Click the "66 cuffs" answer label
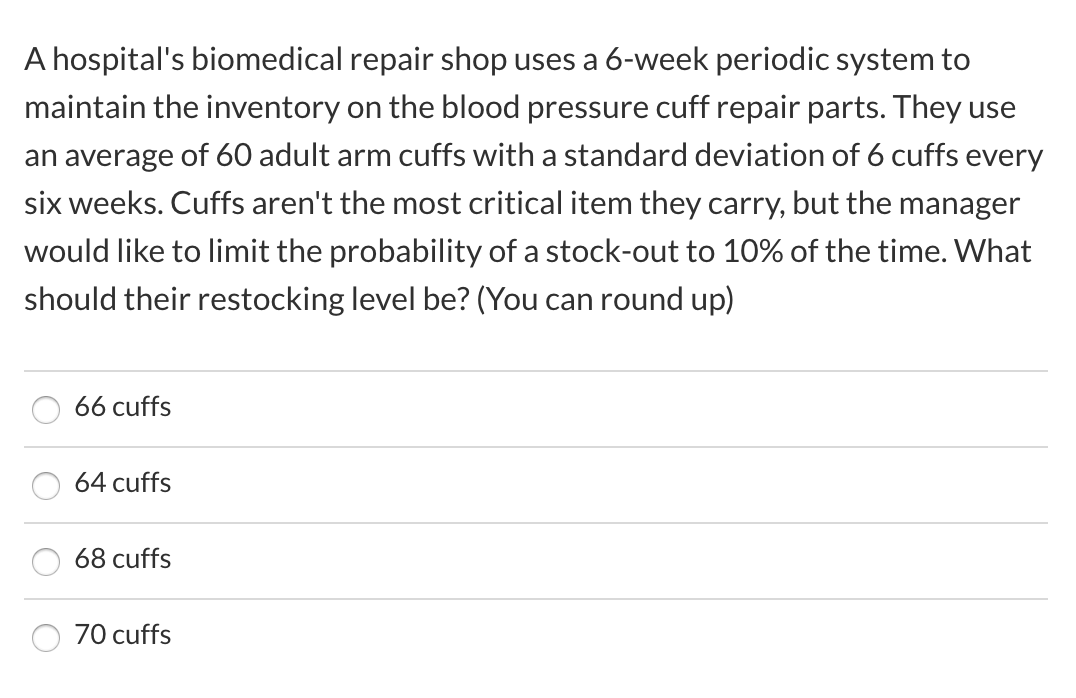Image resolution: width=1076 pixels, height=698 pixels. pyautogui.click(x=123, y=407)
